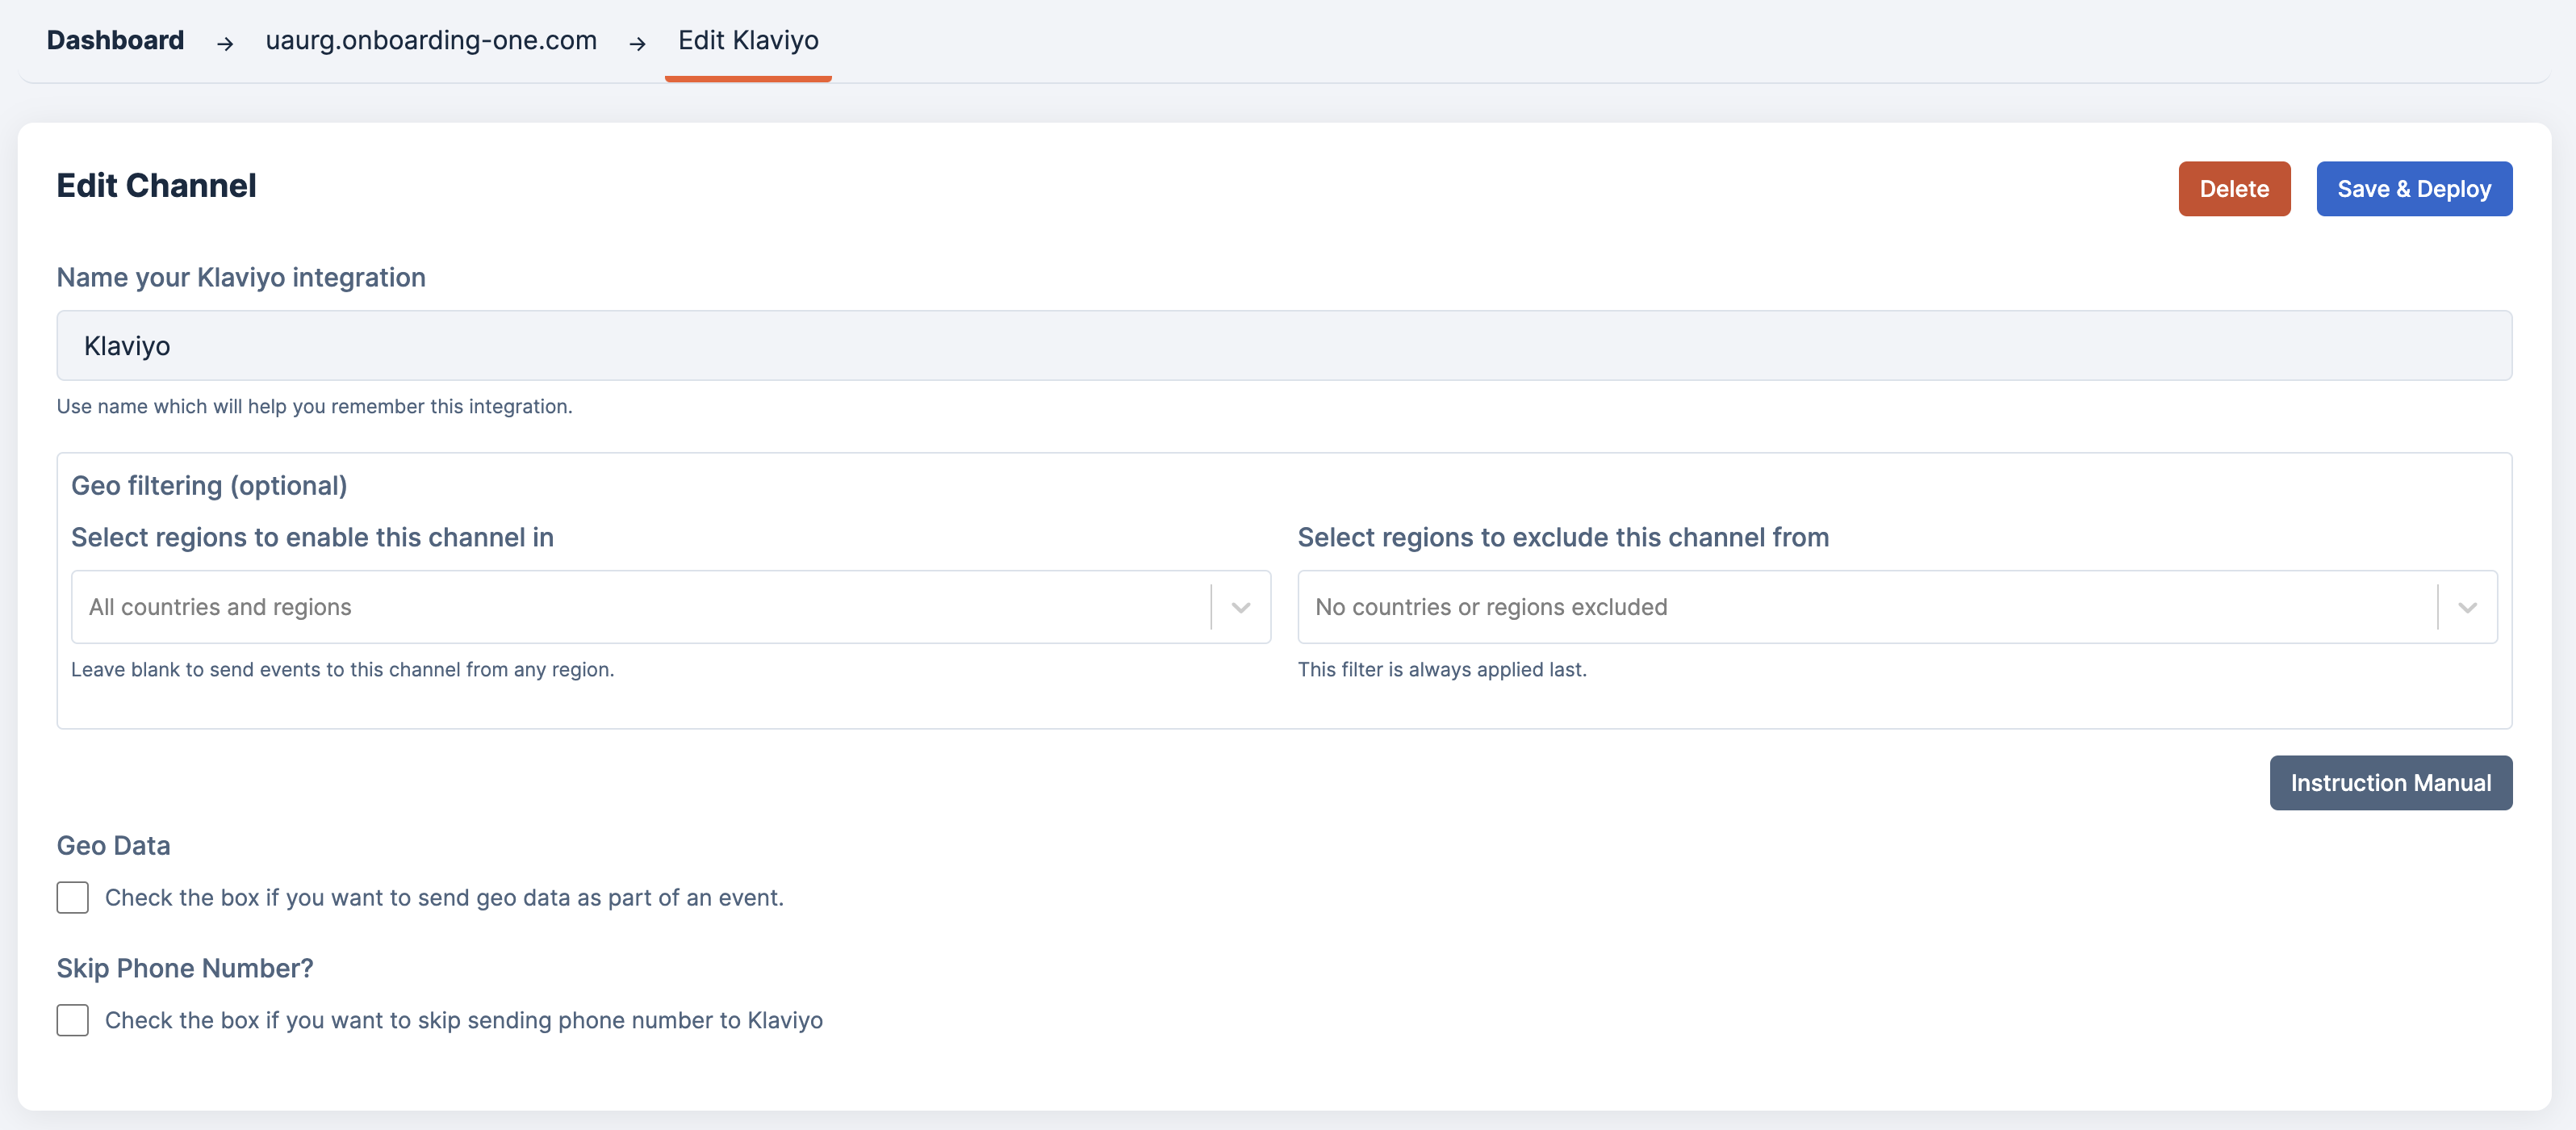This screenshot has width=2576, height=1130.
Task: Expand the enable-regions dropdown chevron
Action: [1240, 608]
